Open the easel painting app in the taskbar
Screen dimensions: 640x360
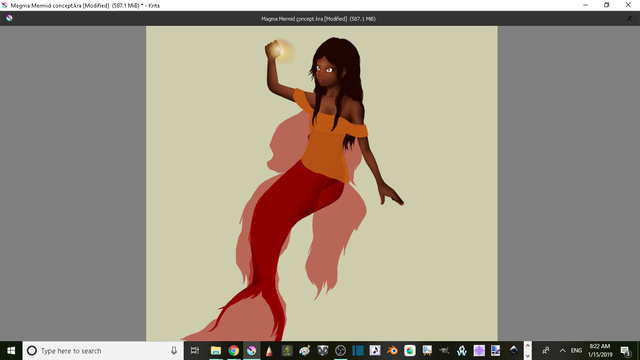click(x=427, y=351)
